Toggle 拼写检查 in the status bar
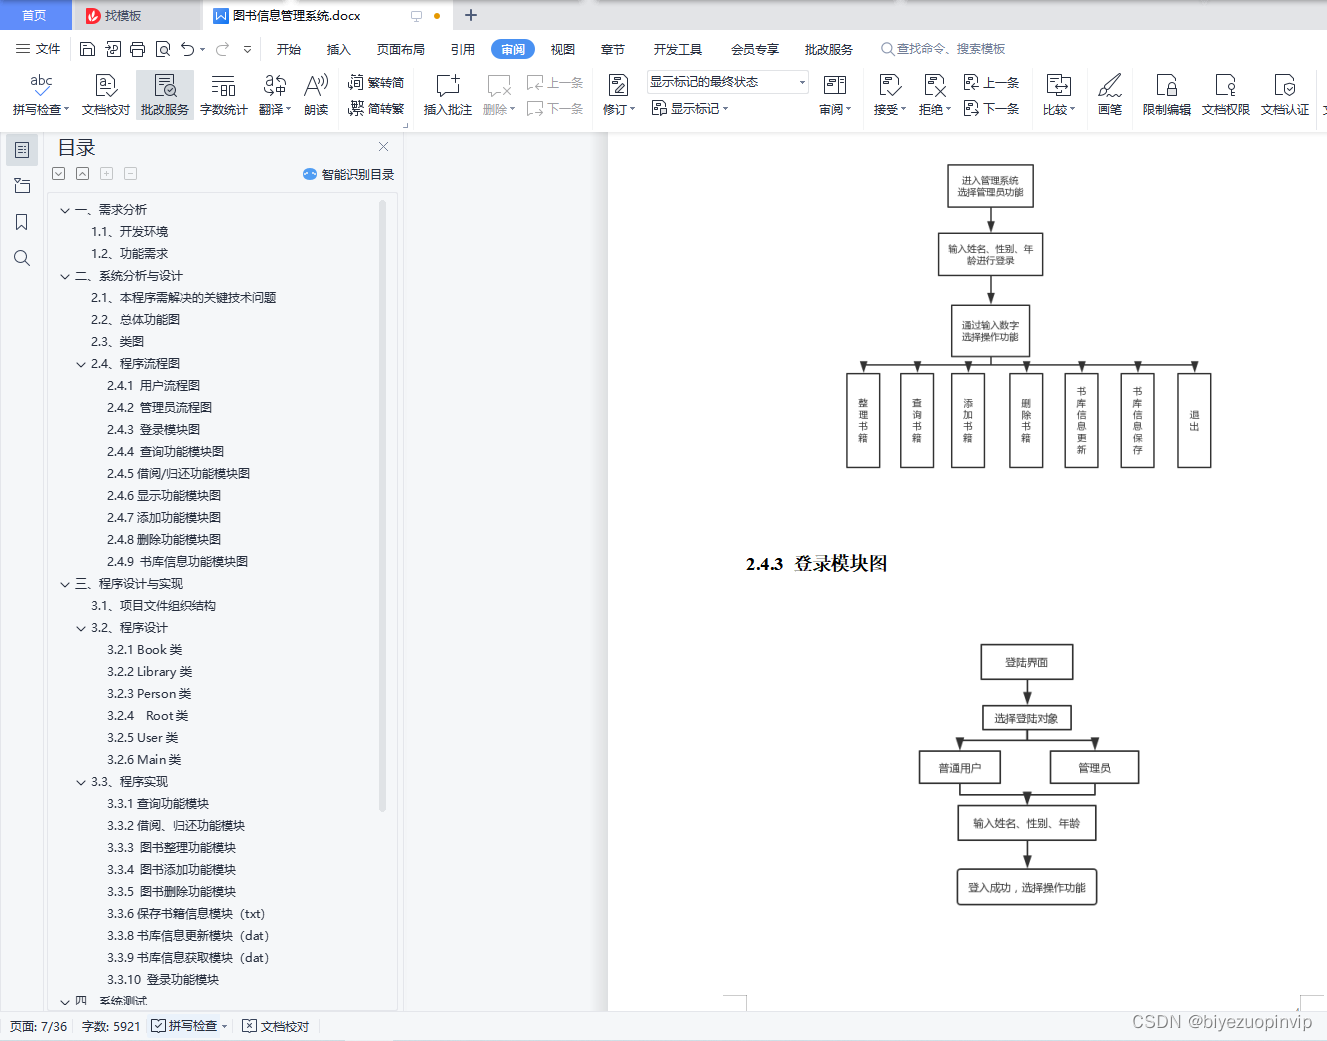 point(186,1025)
